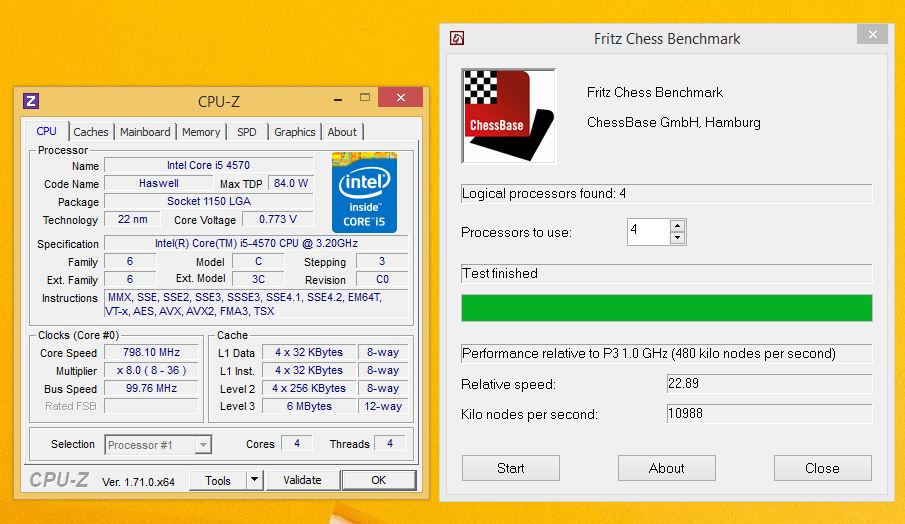This screenshot has height=524, width=905.
Task: Start the Fritz Chess benchmark
Action: tap(511, 468)
